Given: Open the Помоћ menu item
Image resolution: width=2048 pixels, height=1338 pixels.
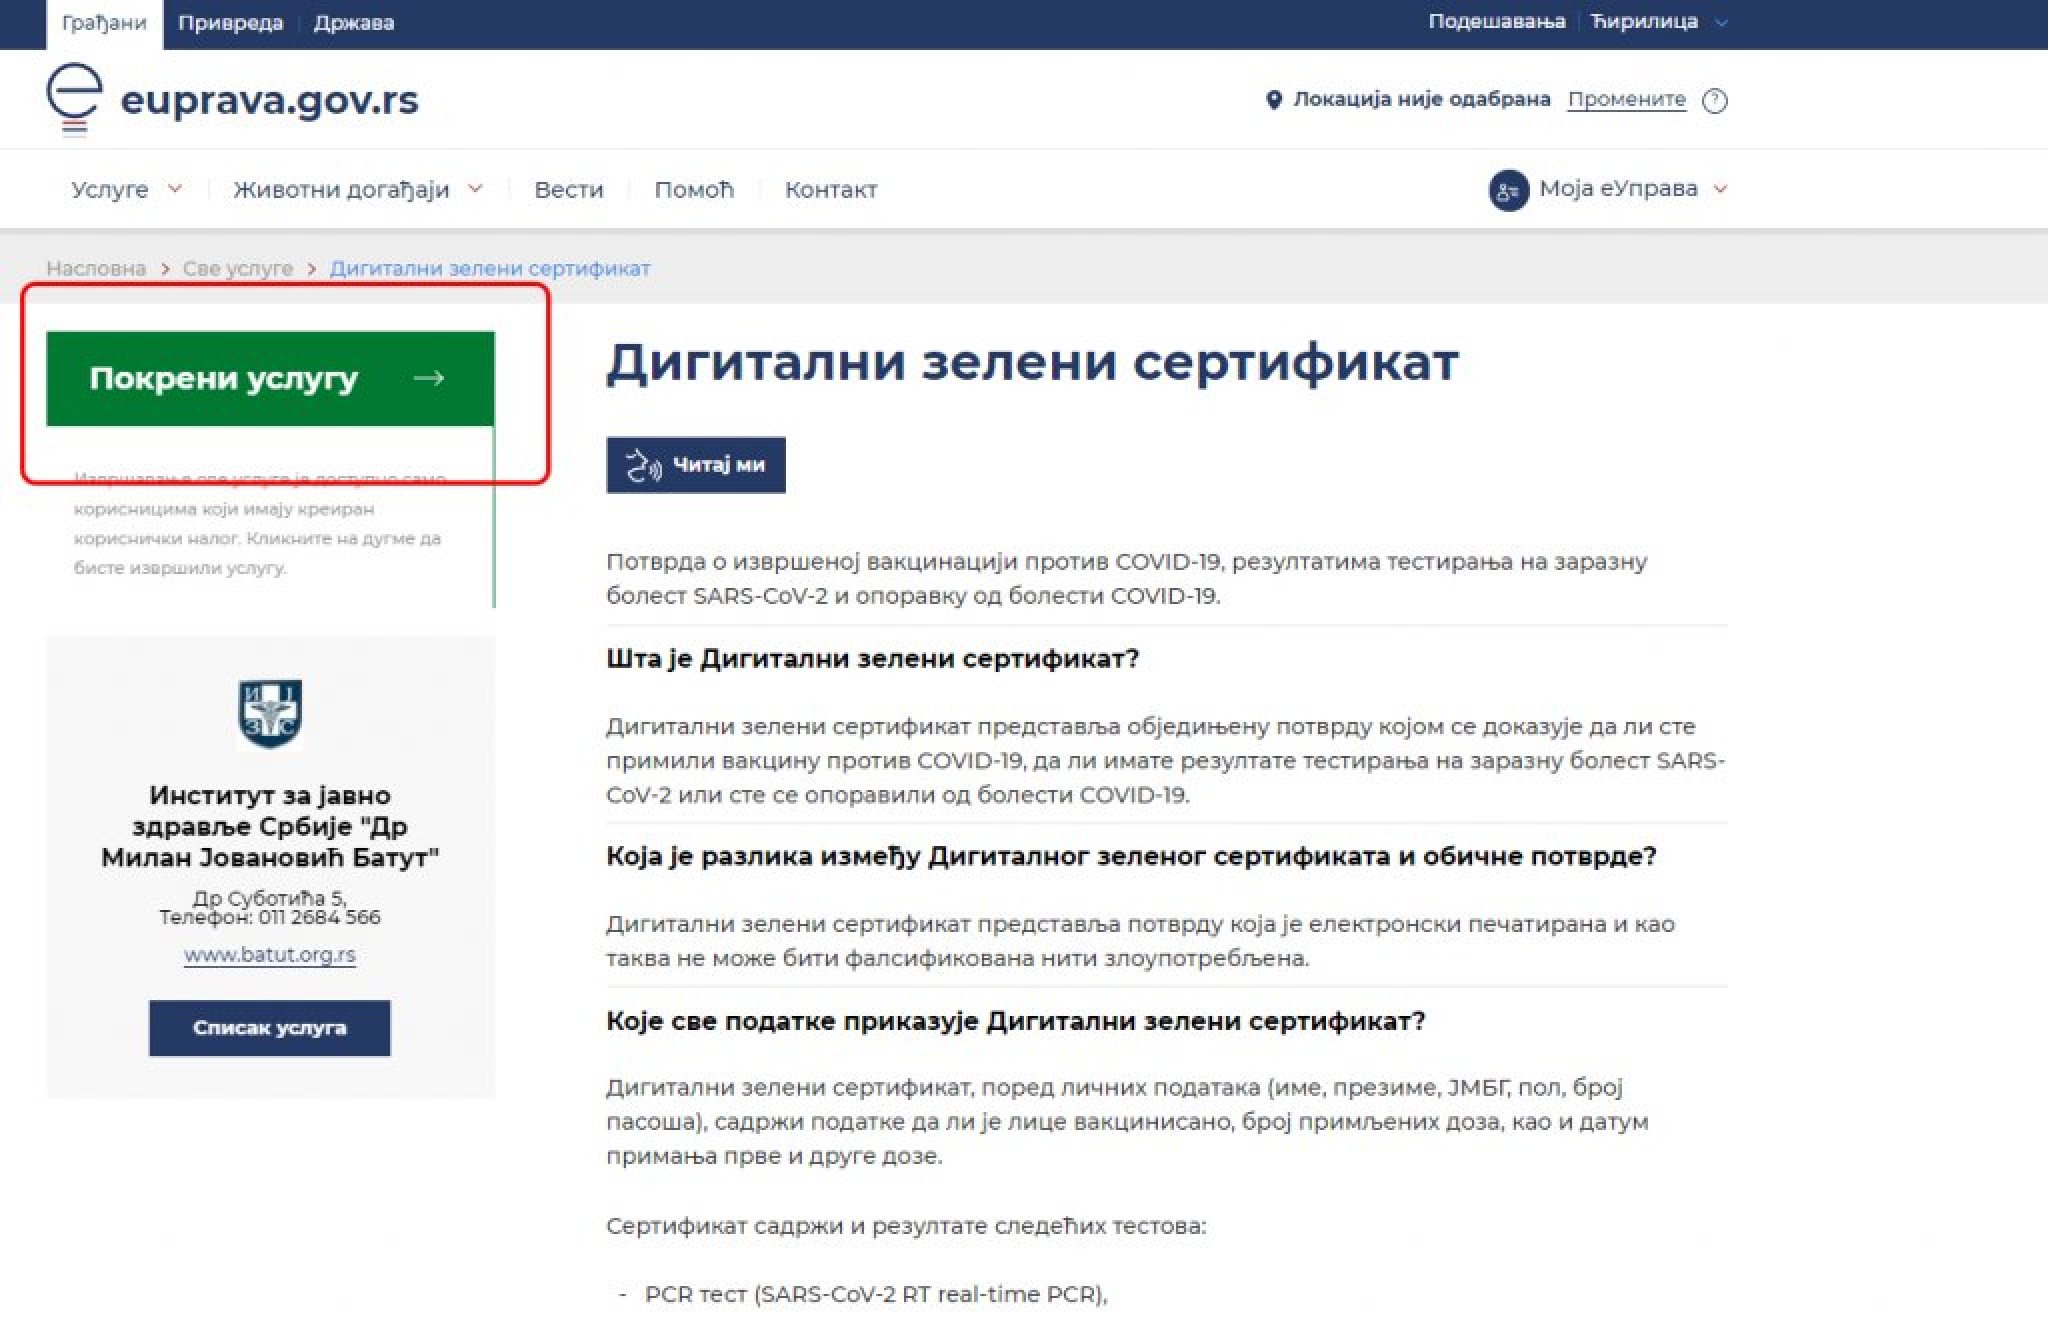Looking at the screenshot, I should point(693,189).
